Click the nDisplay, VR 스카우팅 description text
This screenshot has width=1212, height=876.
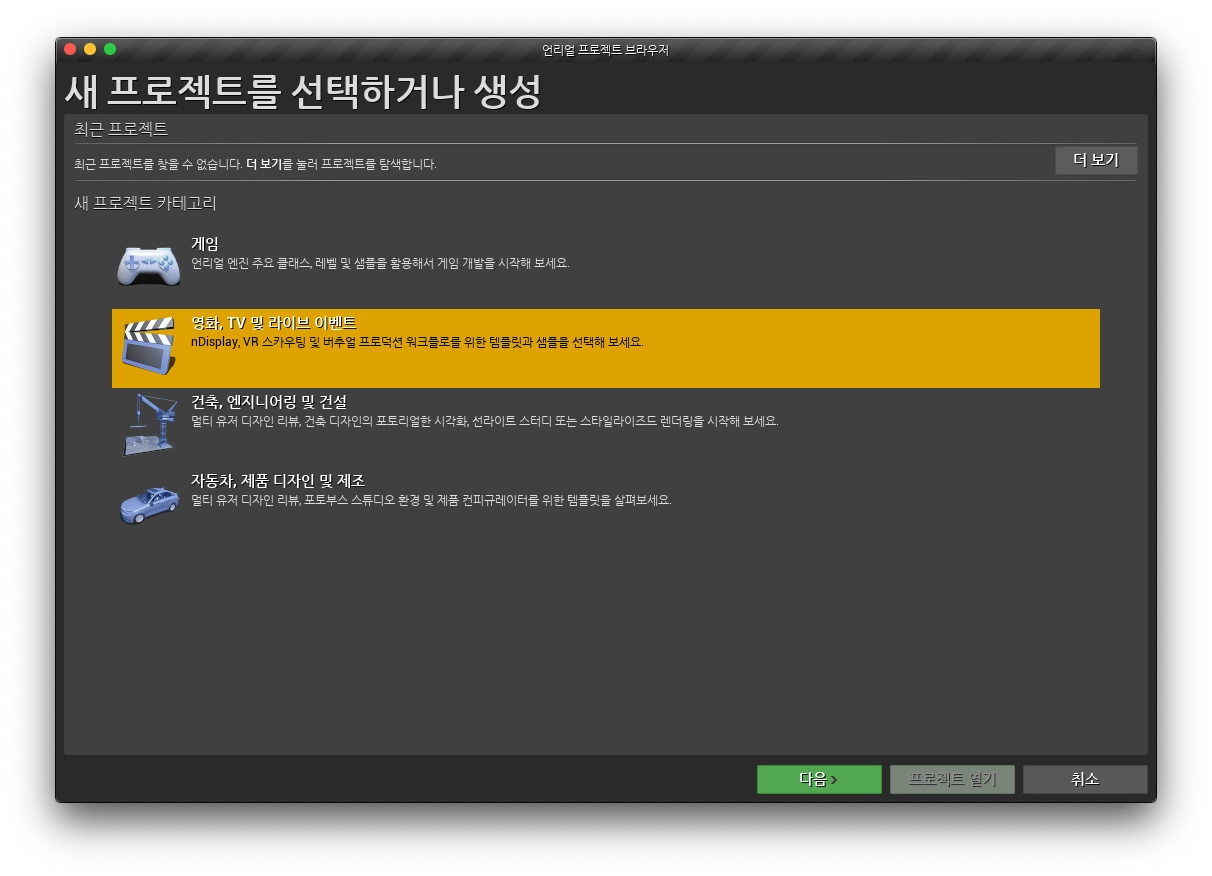tap(417, 342)
